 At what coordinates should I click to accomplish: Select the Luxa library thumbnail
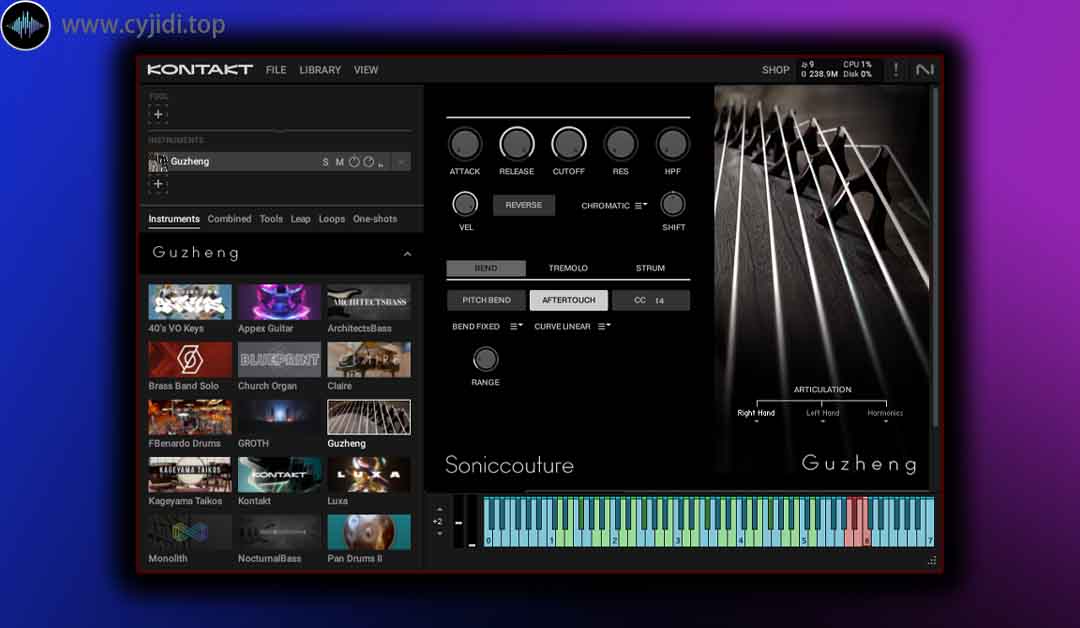[369, 474]
